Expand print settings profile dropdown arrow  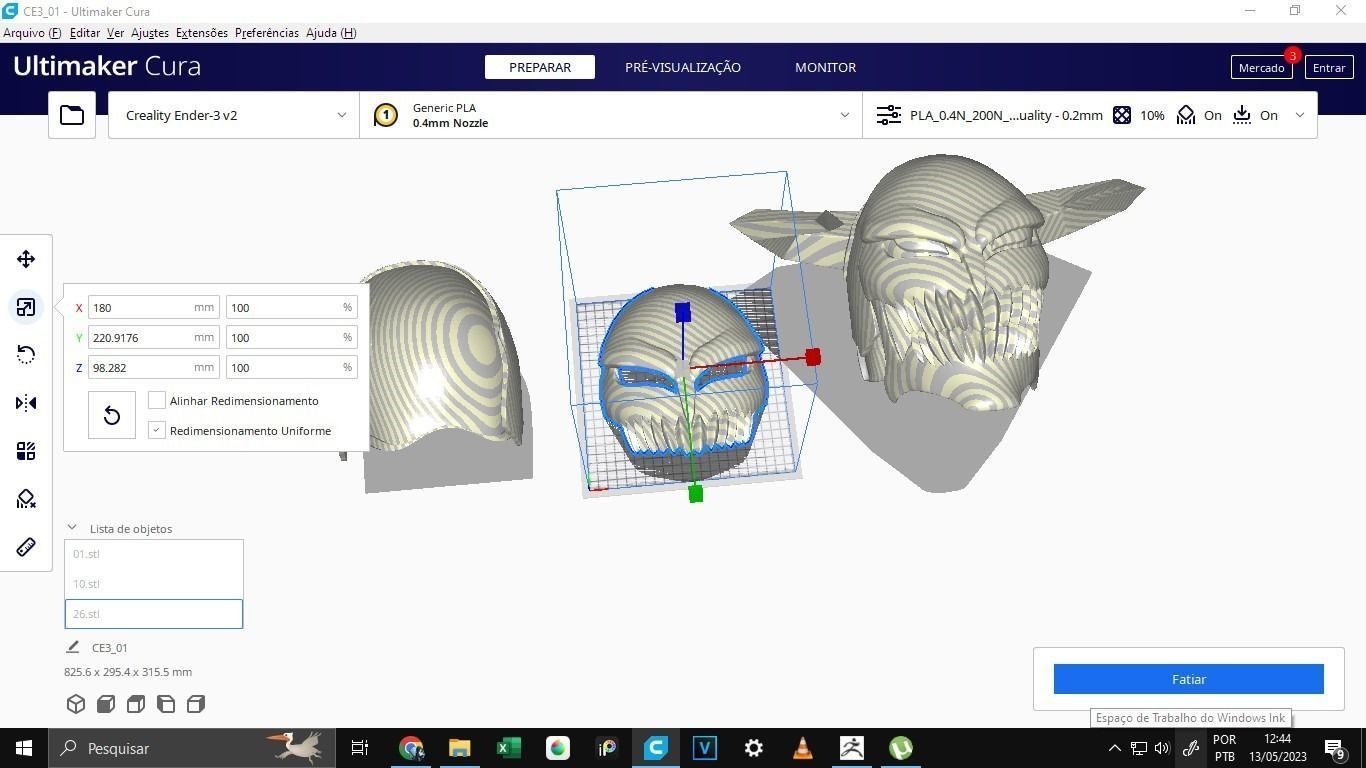tap(1300, 115)
